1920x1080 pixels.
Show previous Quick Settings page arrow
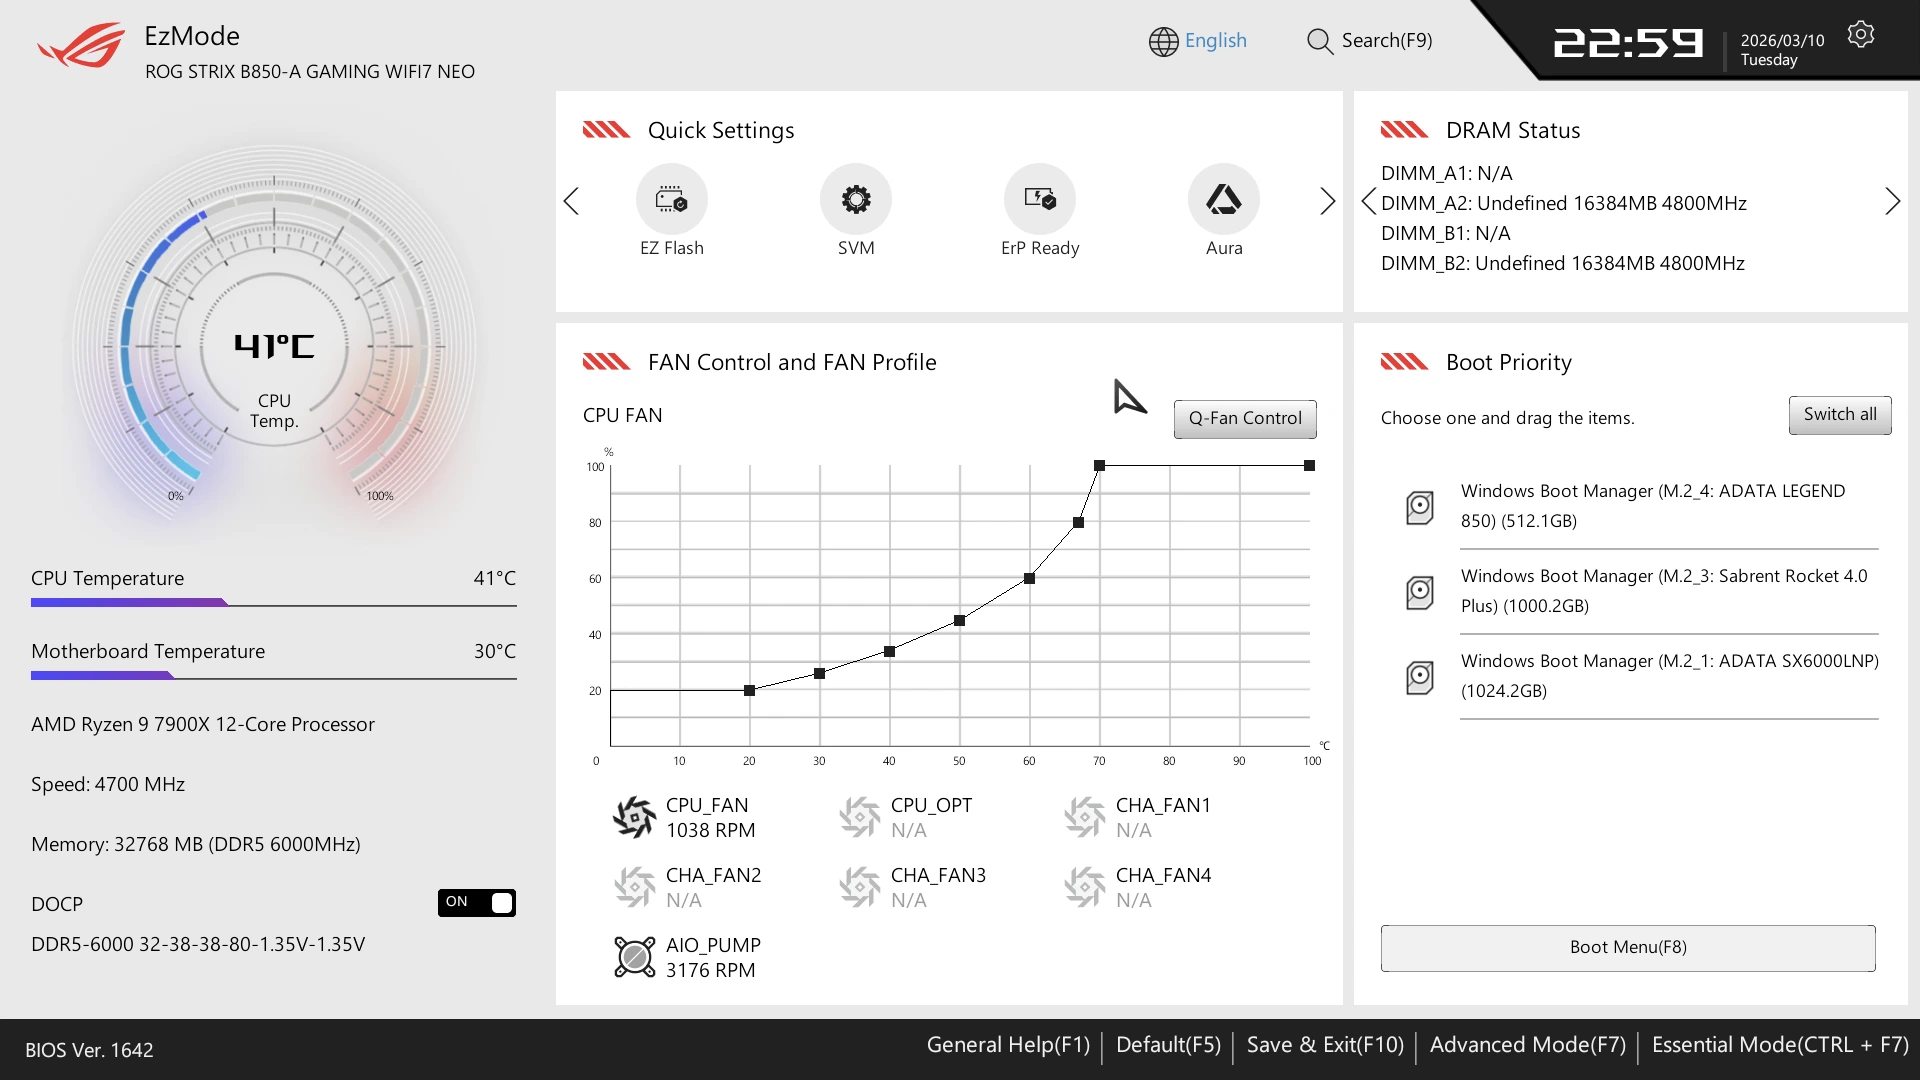[x=571, y=201]
